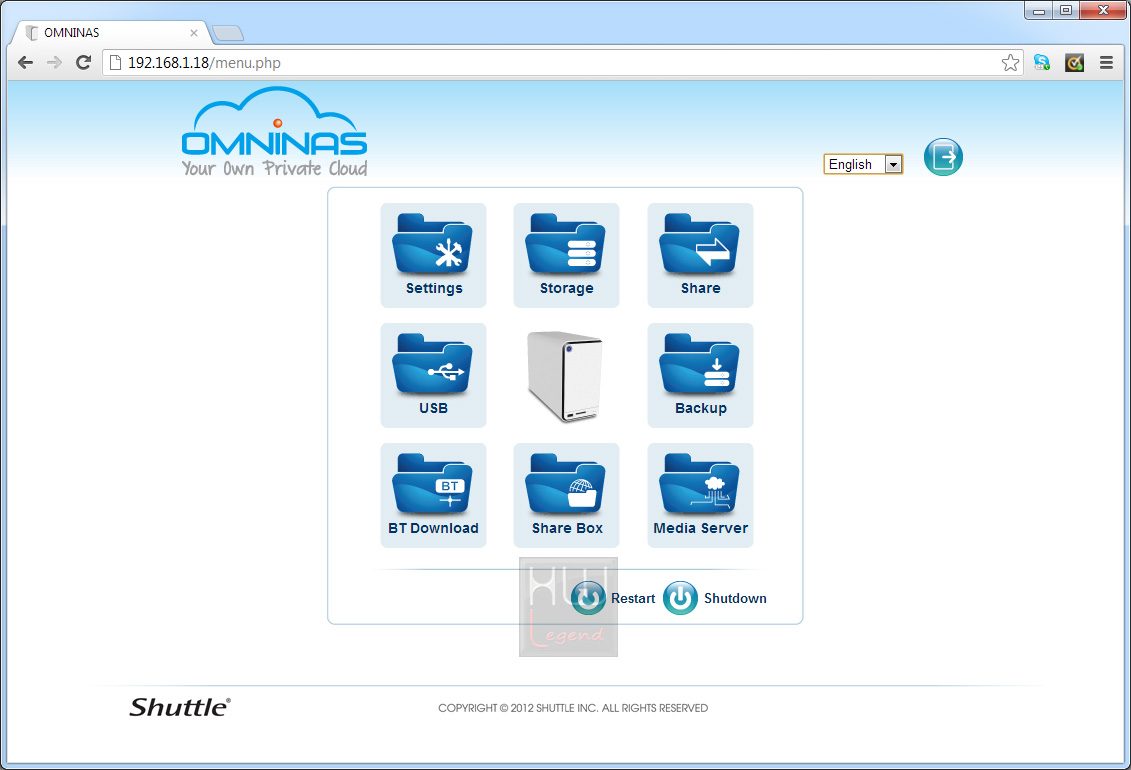Click the extension icon beside the Chrome menu
Screen dimensions: 1131x770
[x=1074, y=63]
